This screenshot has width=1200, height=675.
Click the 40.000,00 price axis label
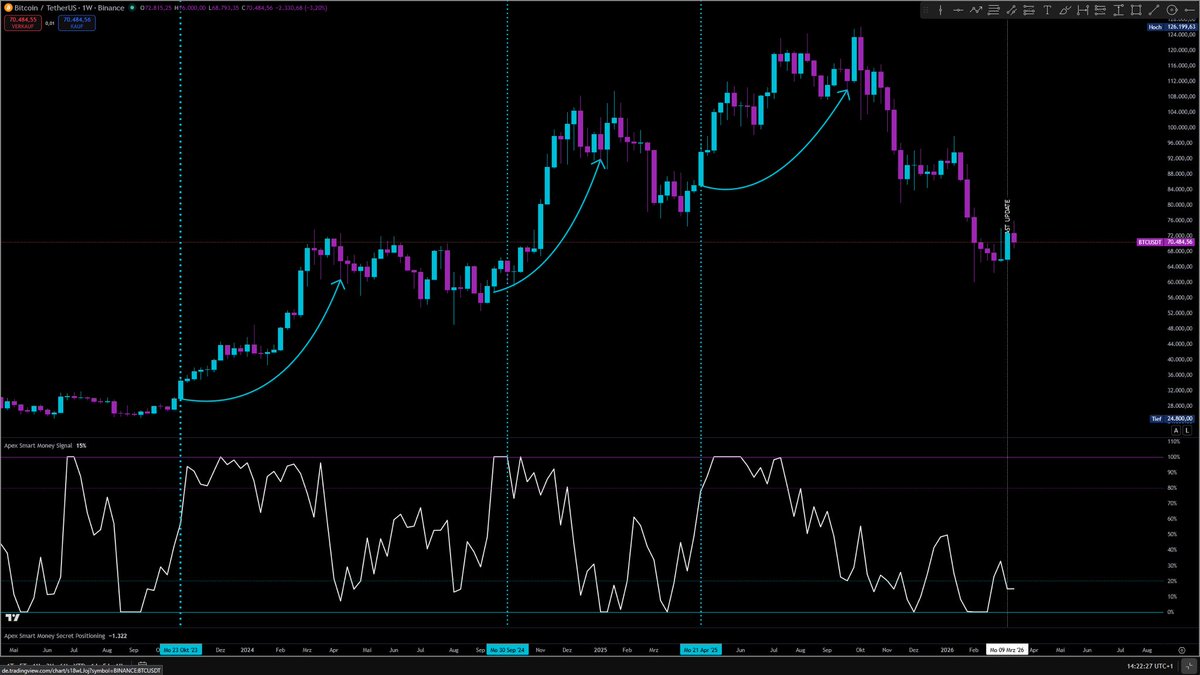(x=1178, y=359)
